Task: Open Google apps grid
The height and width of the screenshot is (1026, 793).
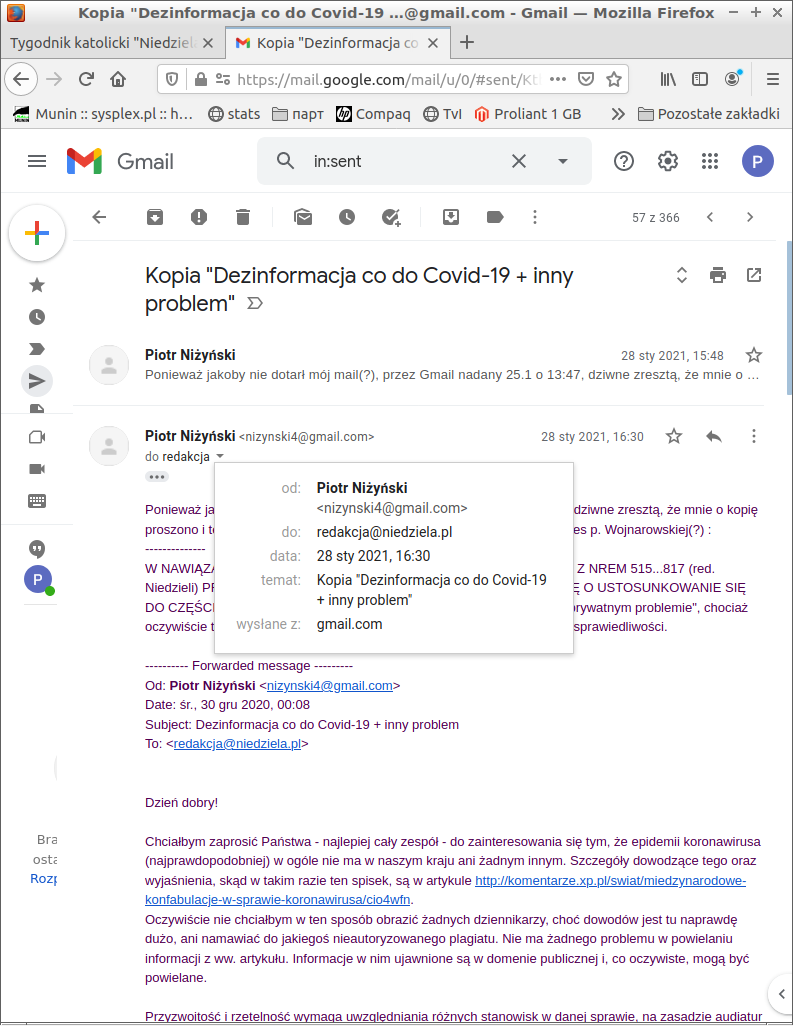Action: click(x=710, y=161)
